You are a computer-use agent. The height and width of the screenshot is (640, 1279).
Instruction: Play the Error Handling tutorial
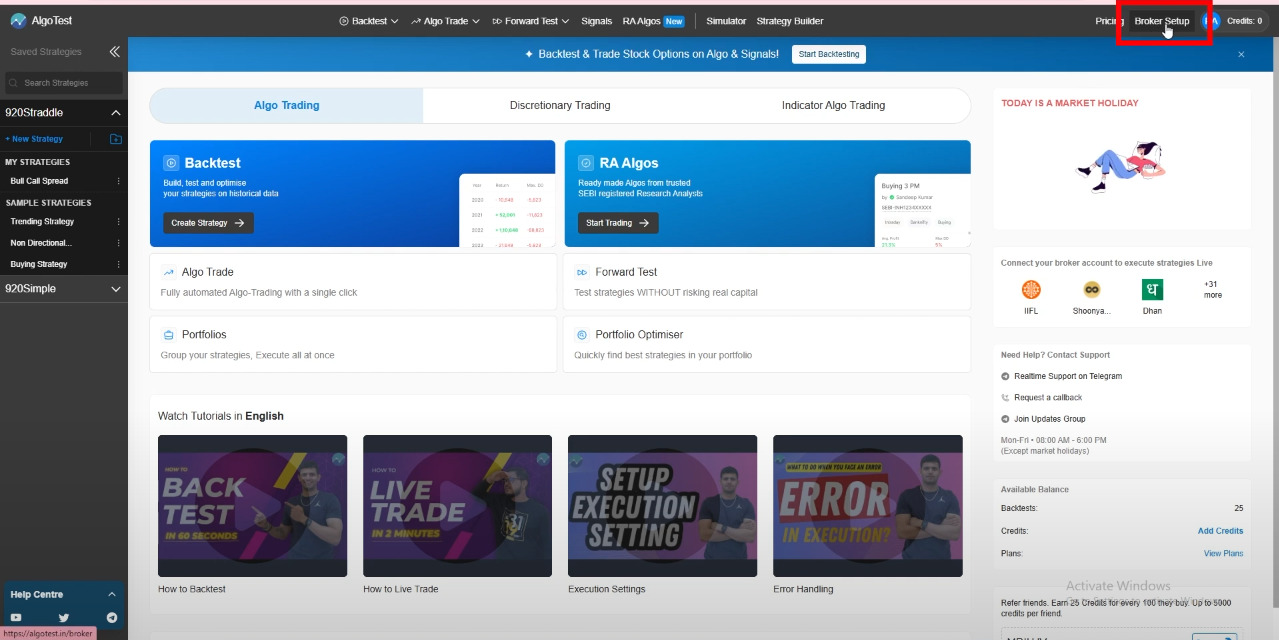pos(868,506)
